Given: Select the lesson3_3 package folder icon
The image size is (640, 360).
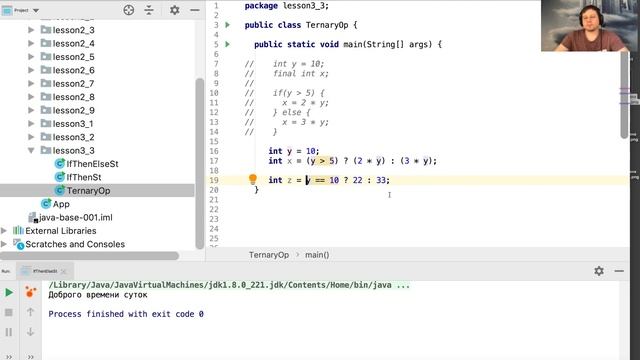Looking at the screenshot, I should tap(46, 150).
